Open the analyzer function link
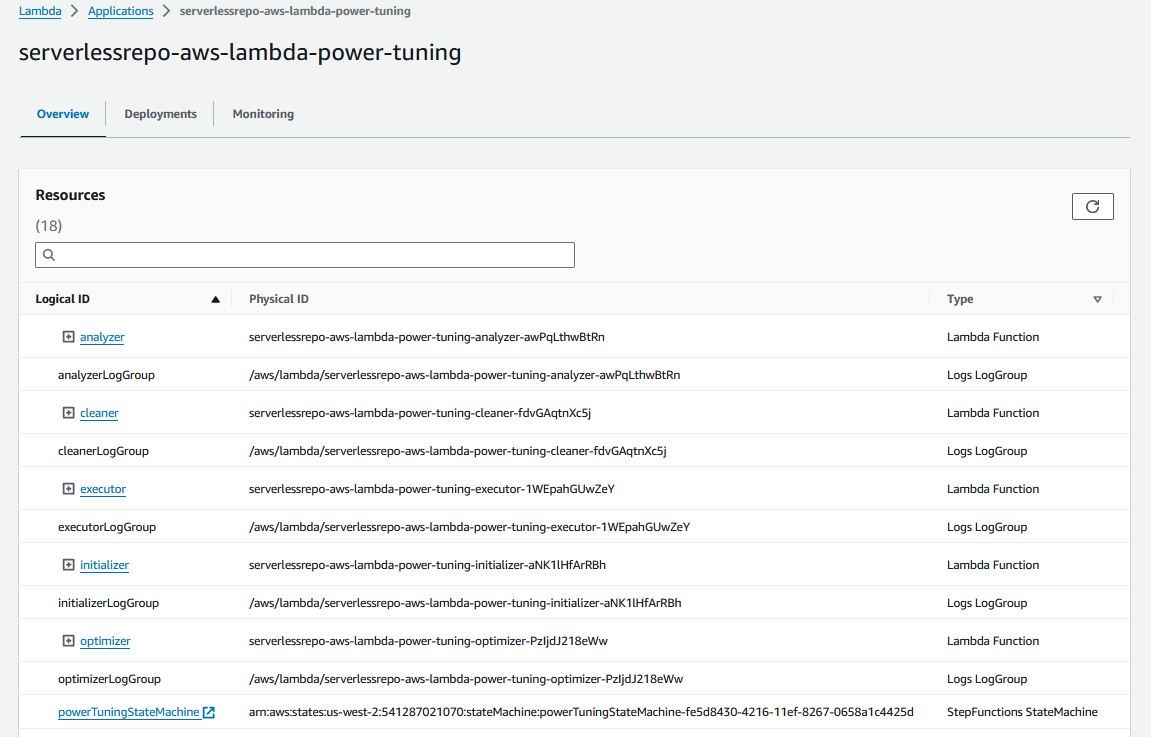 102,337
